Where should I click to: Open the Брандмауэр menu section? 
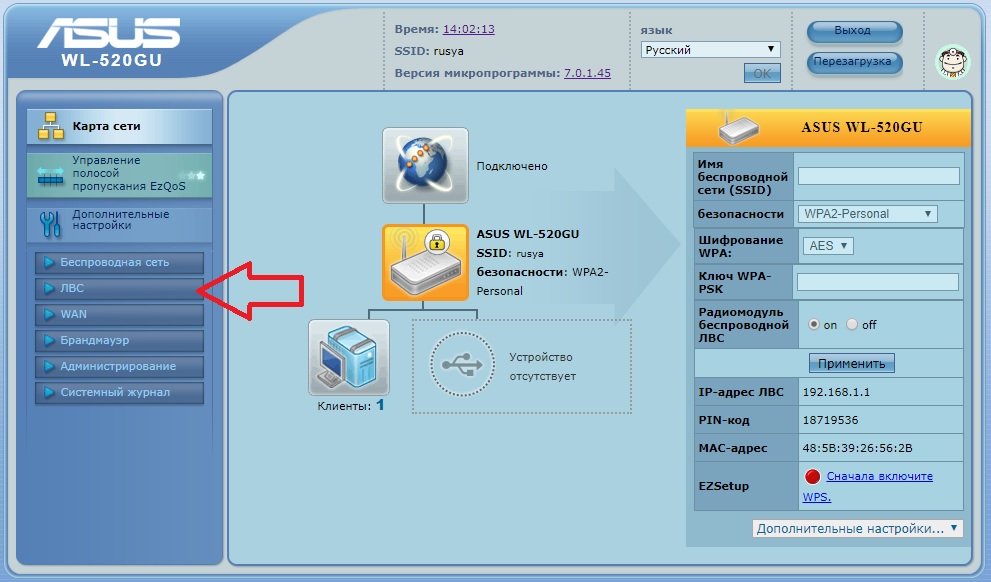pos(119,340)
